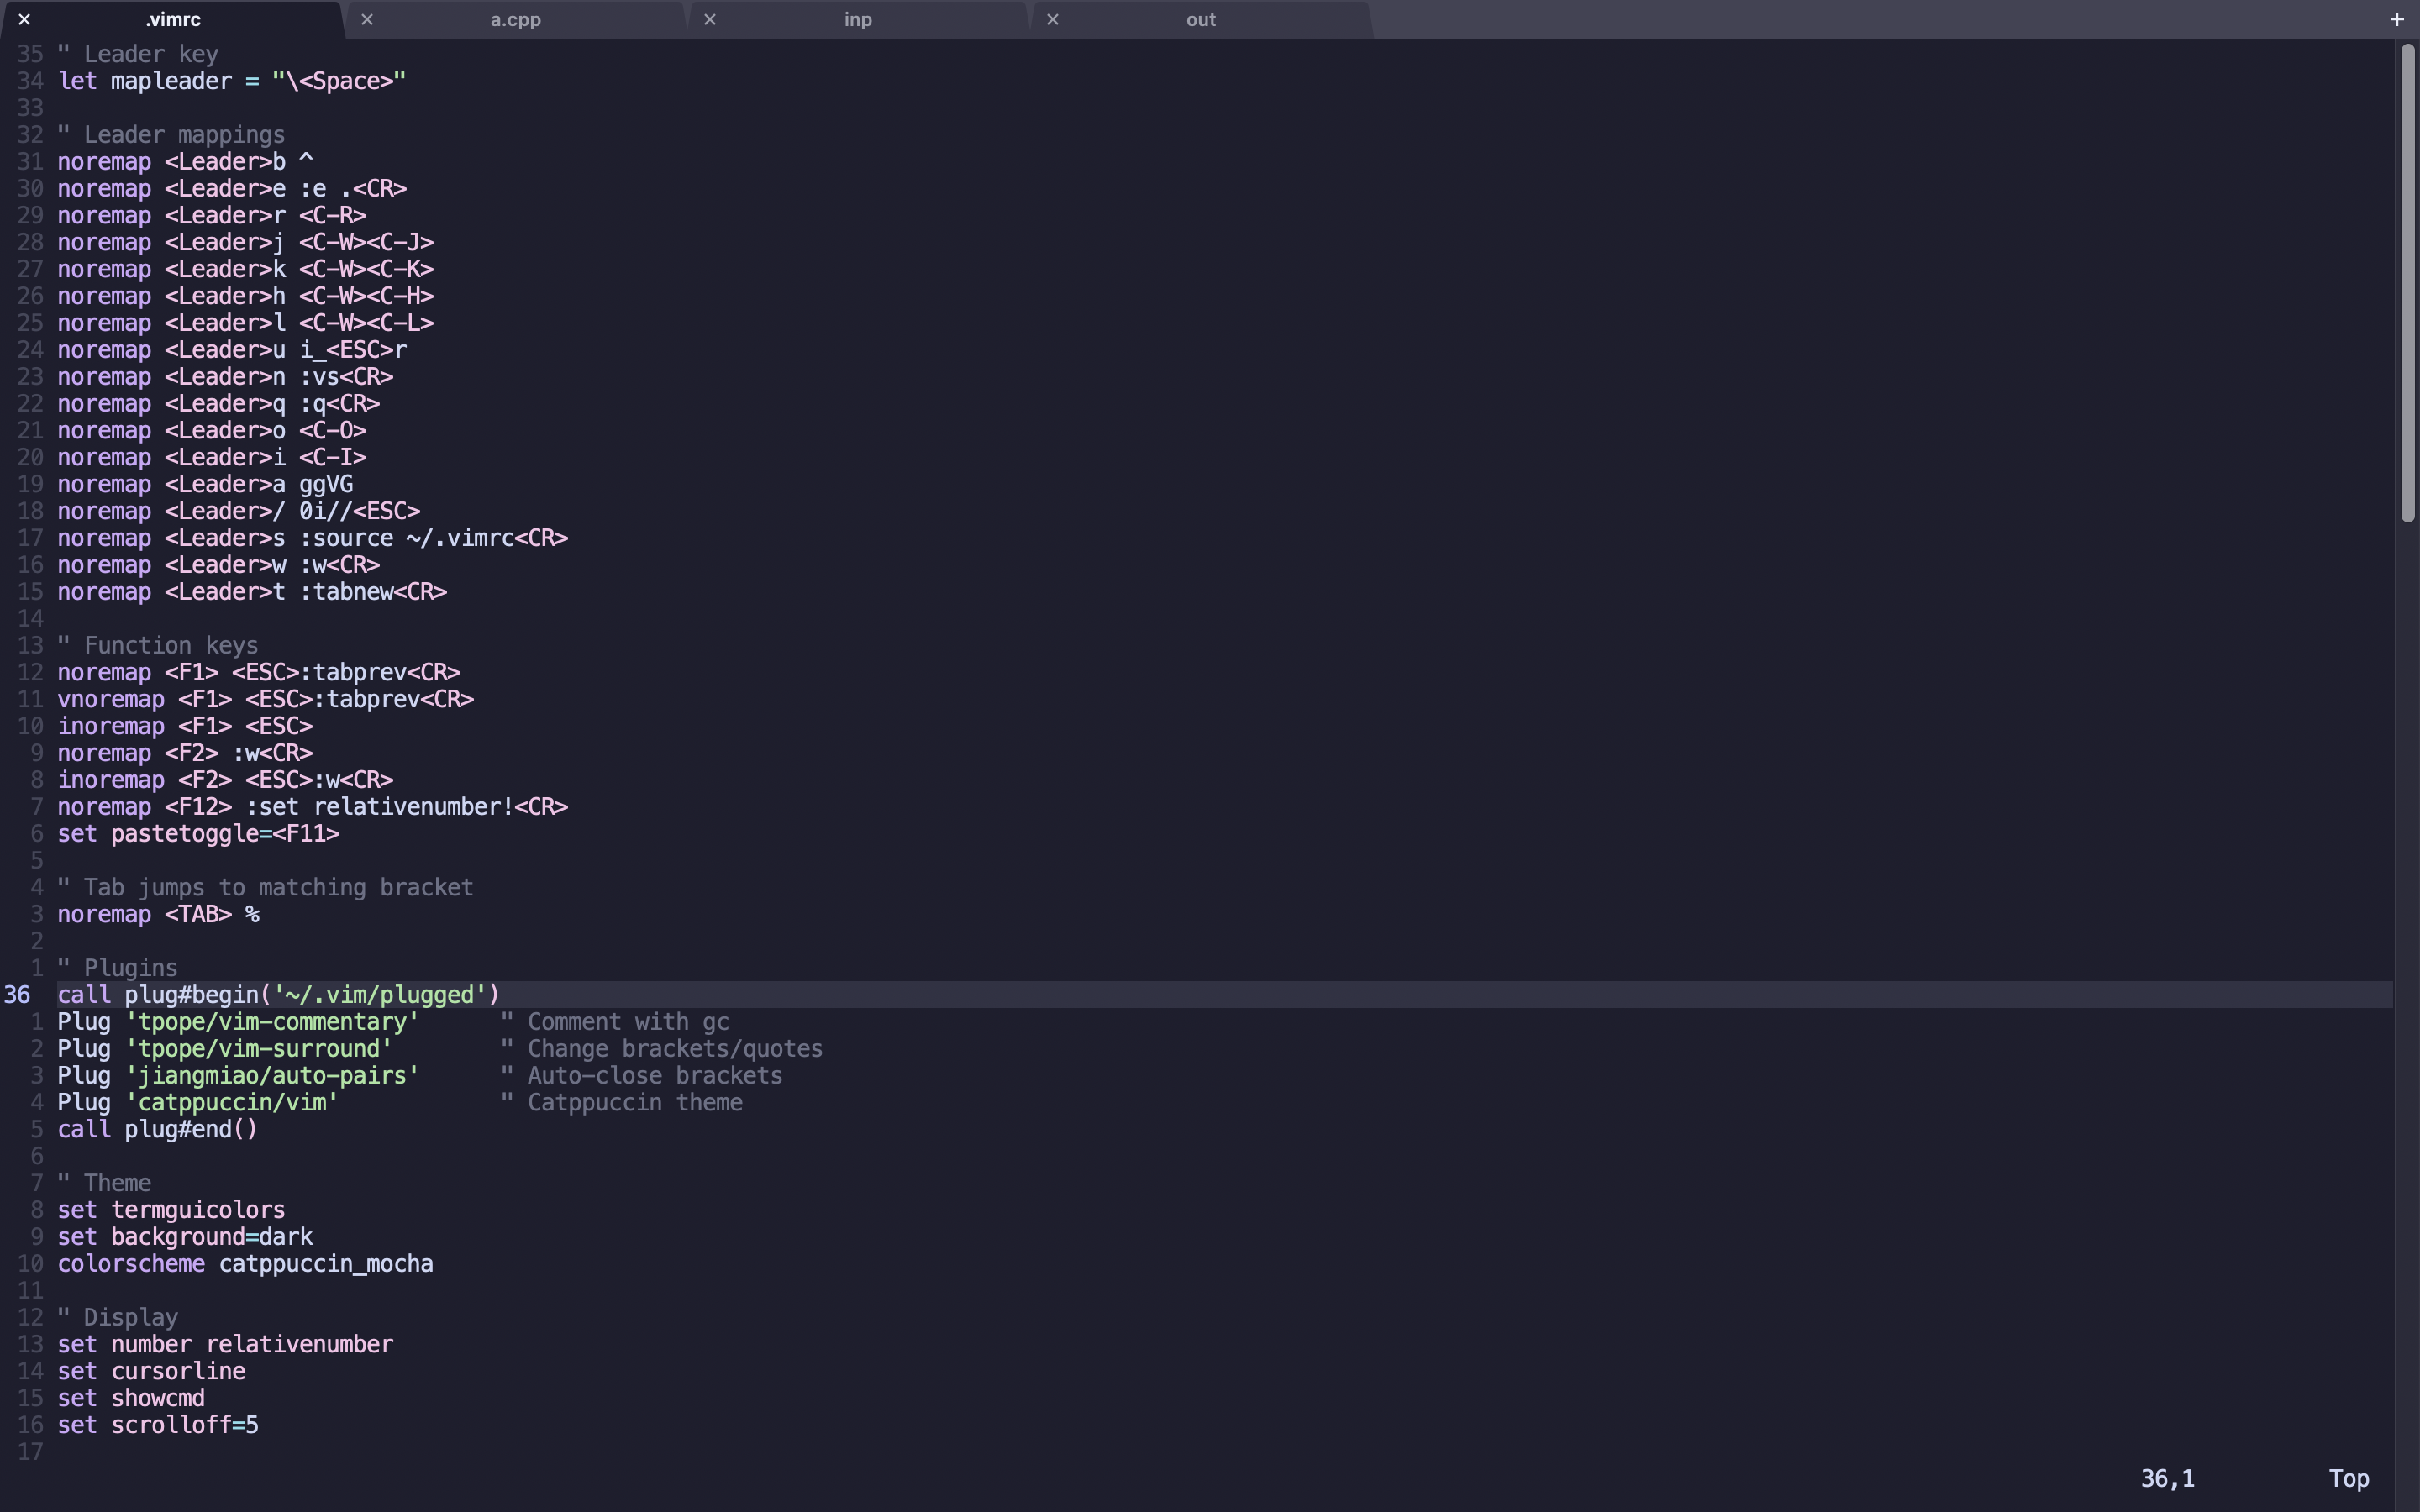Viewport: 2420px width, 1512px height.
Task: Click line 'noremap <Leader>t :tabnew<CR>'
Action: (252, 592)
